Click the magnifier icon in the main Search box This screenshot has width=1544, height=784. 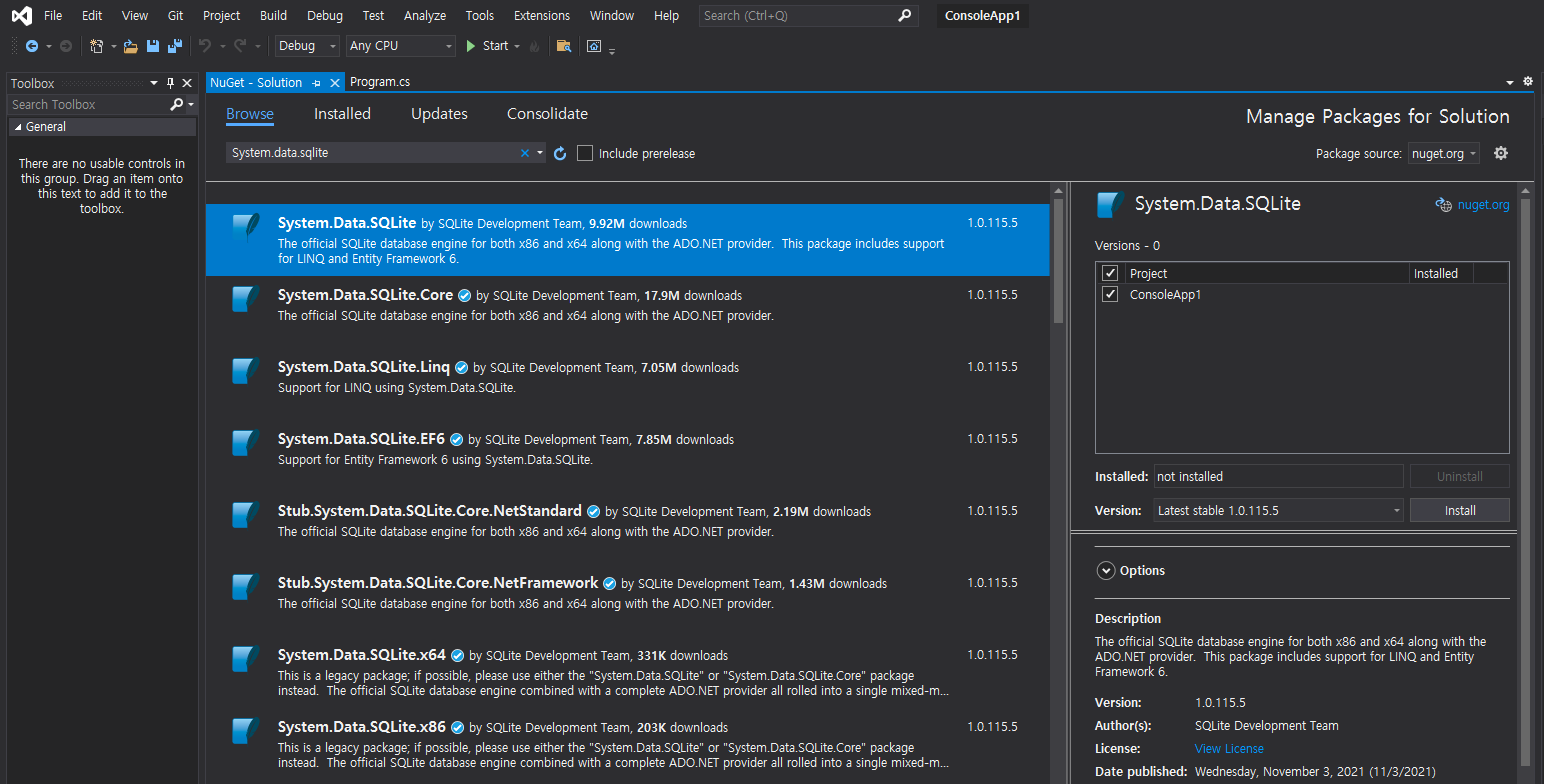(x=904, y=15)
